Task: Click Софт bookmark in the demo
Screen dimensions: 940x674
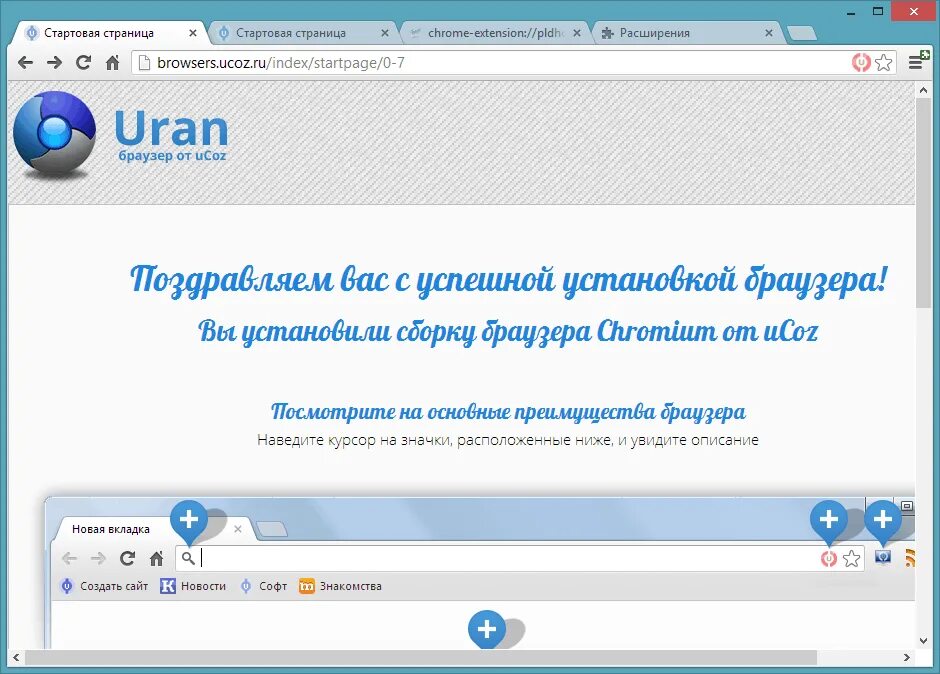Action: tap(264, 586)
